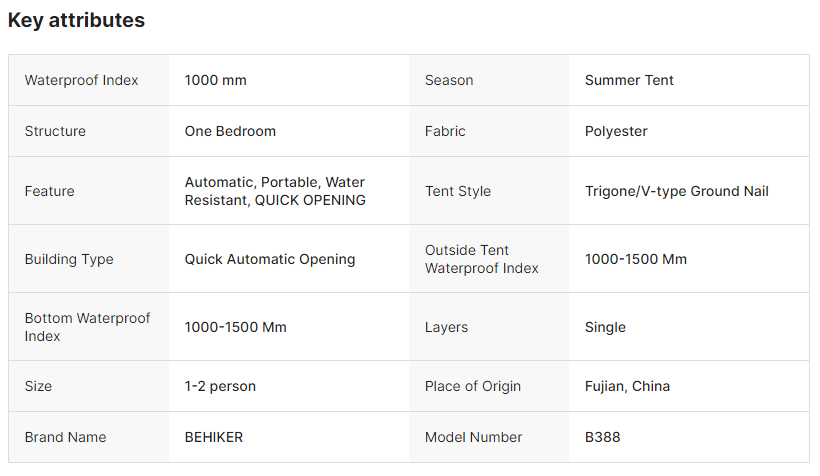This screenshot has height=476, width=820.
Task: Click the "Outside Tent Waterproof Index" label
Action: click(x=481, y=259)
